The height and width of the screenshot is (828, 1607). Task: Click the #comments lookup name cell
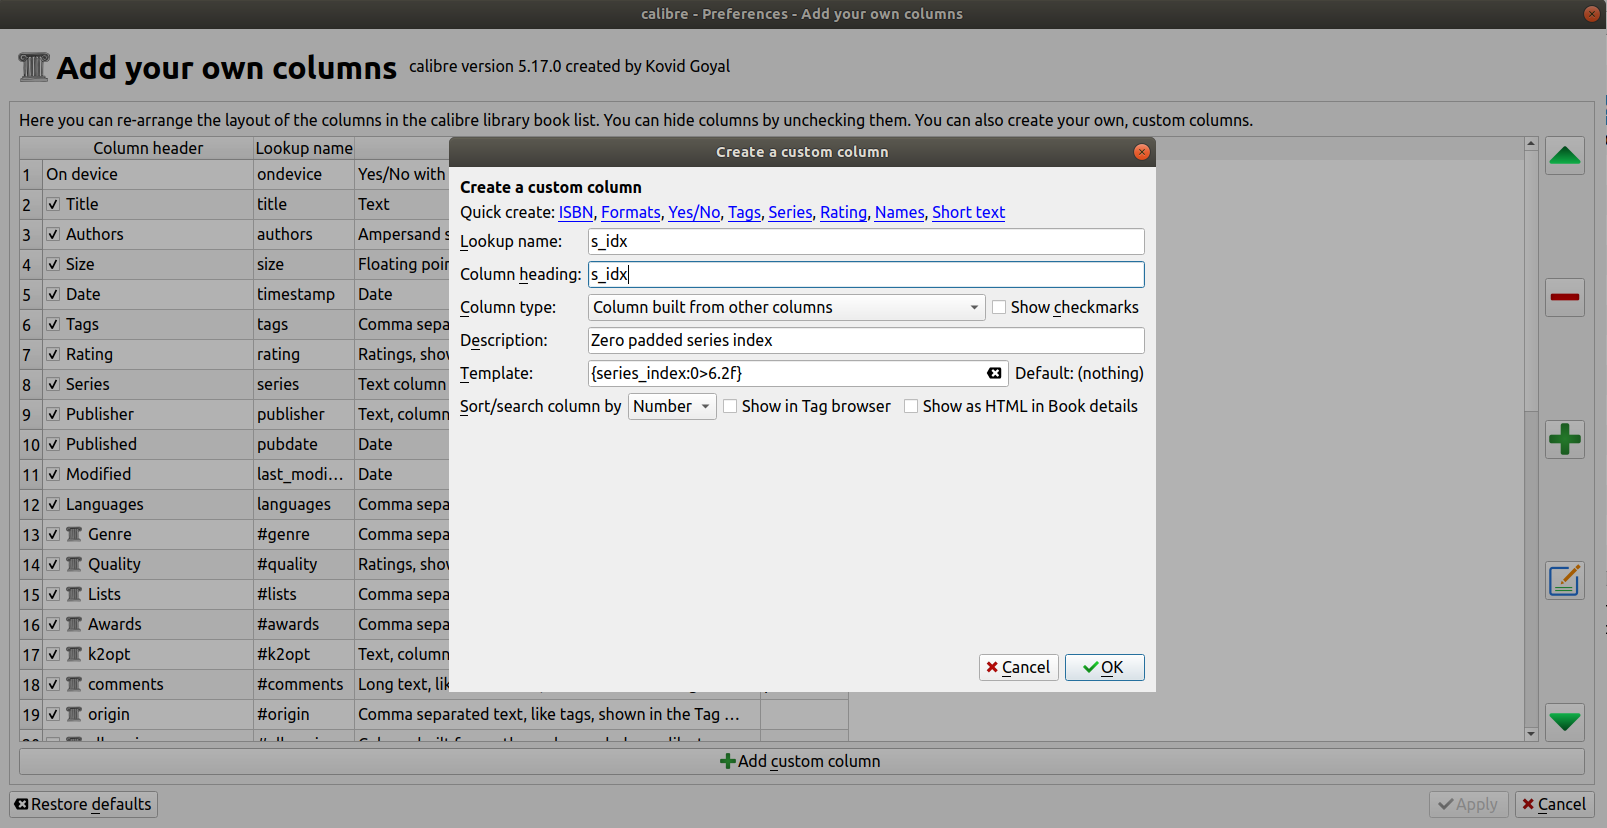pos(304,684)
